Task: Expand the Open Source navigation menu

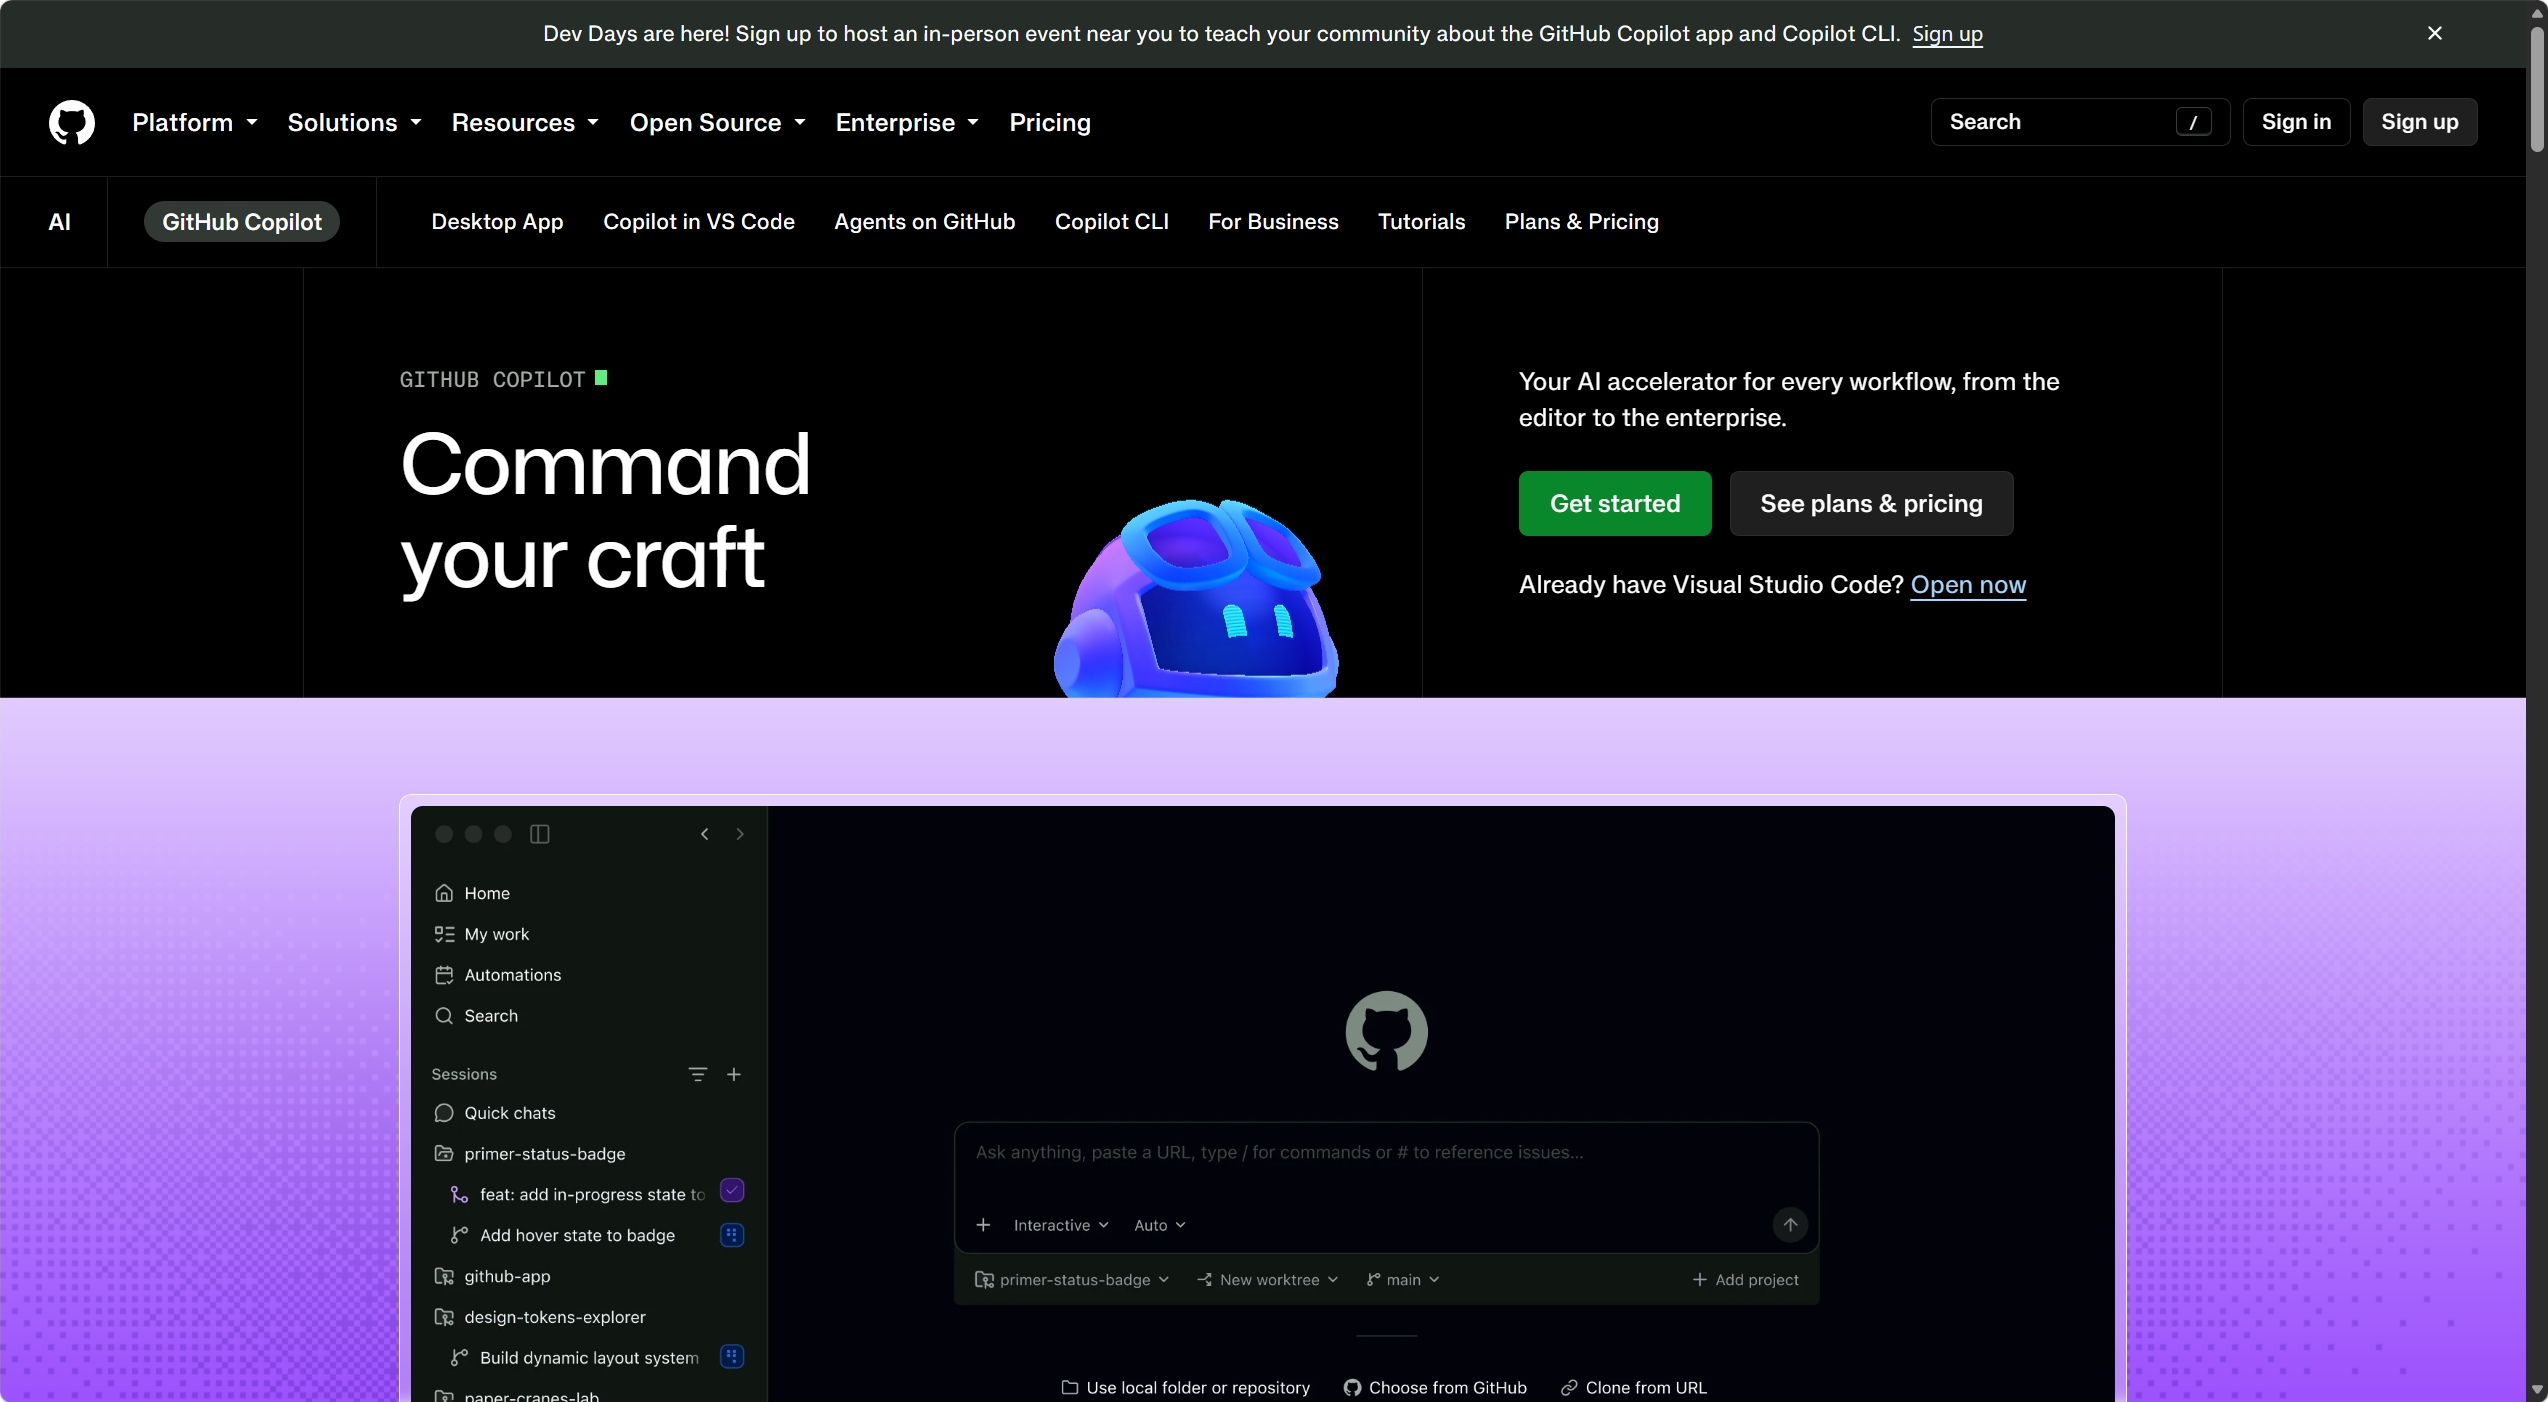Action: point(717,122)
